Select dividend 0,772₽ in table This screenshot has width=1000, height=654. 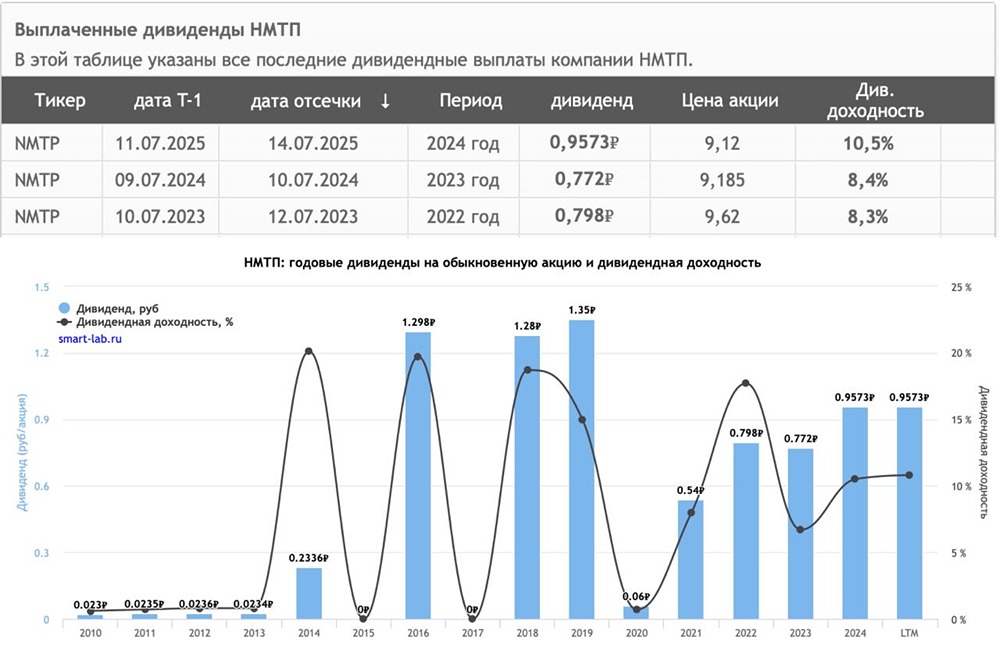point(584,179)
